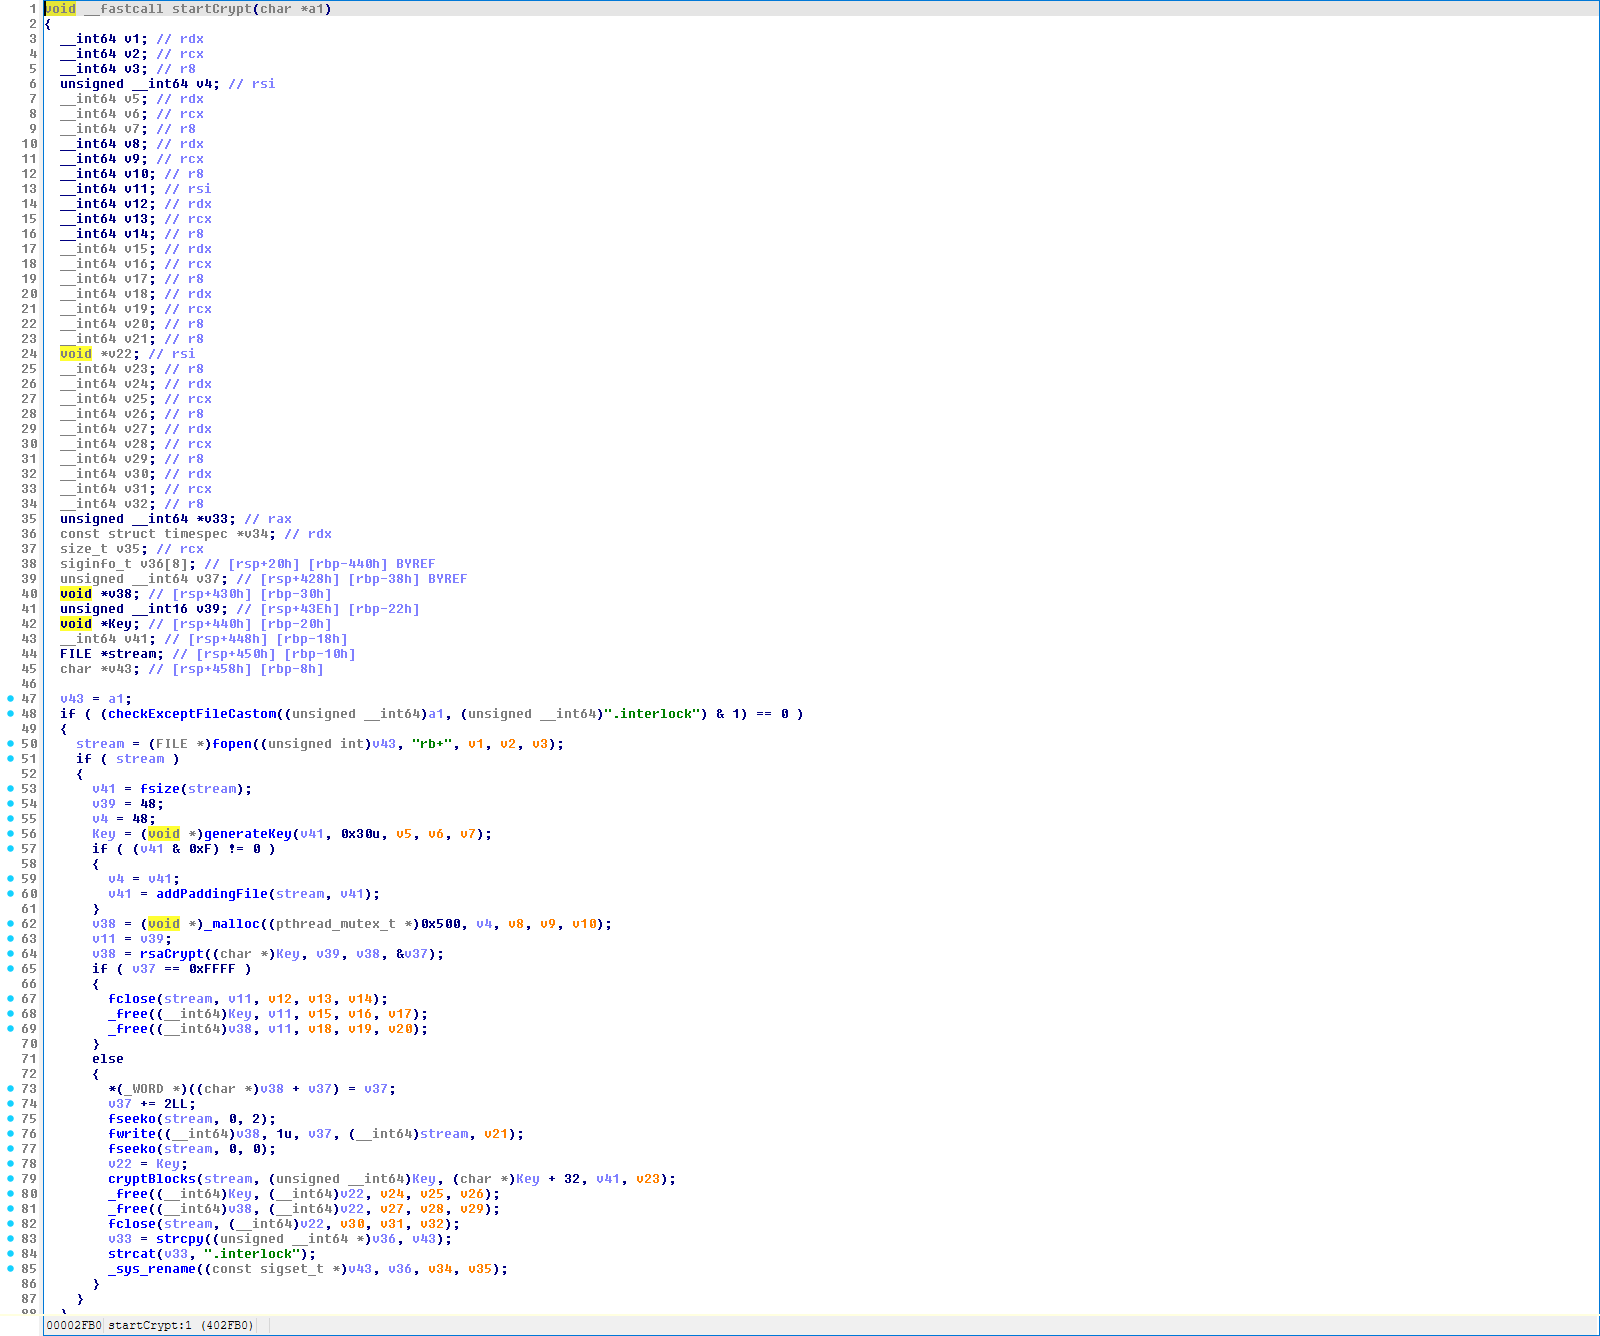Select the FILE *stream declaration

pos(112,653)
